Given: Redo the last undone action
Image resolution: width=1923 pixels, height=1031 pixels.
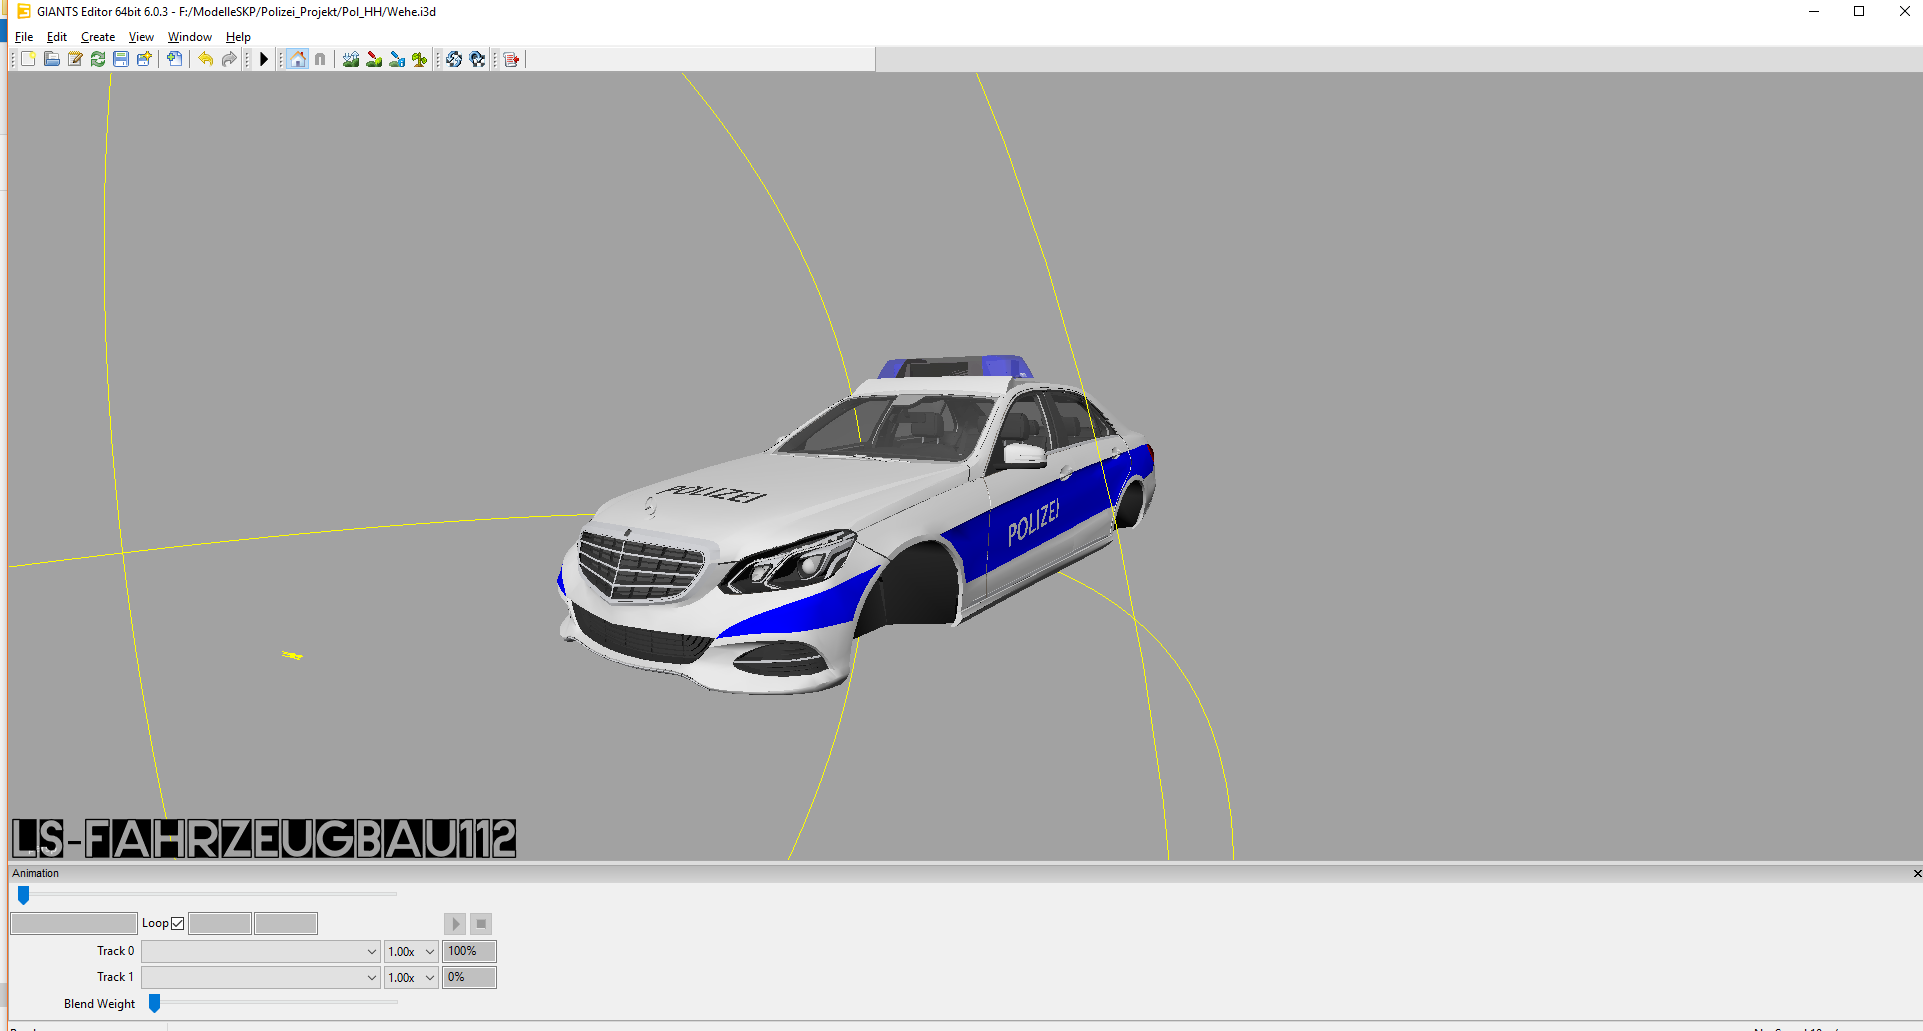Looking at the screenshot, I should tap(229, 59).
